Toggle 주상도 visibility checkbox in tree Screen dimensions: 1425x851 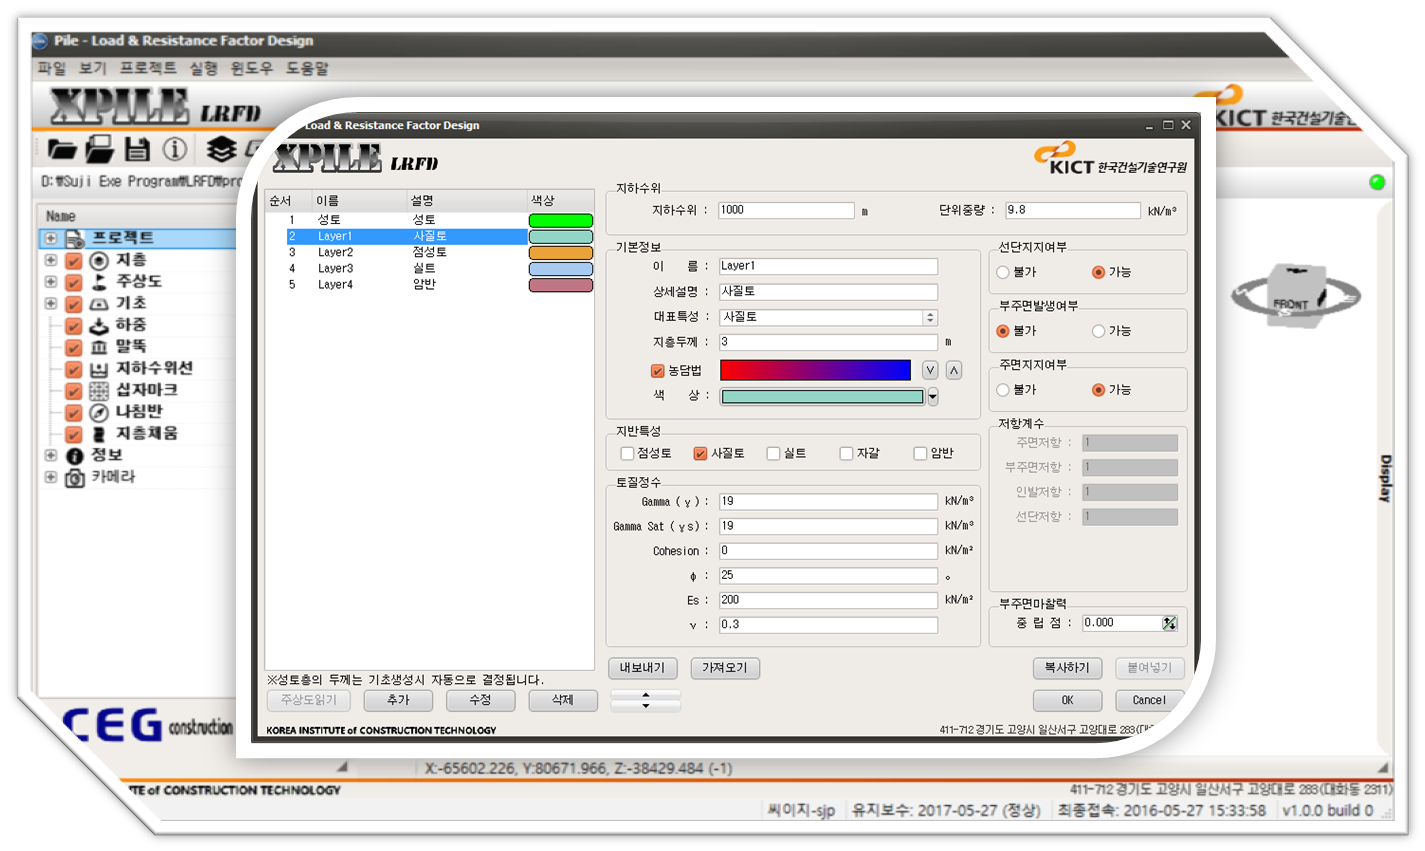pyautogui.click(x=73, y=282)
